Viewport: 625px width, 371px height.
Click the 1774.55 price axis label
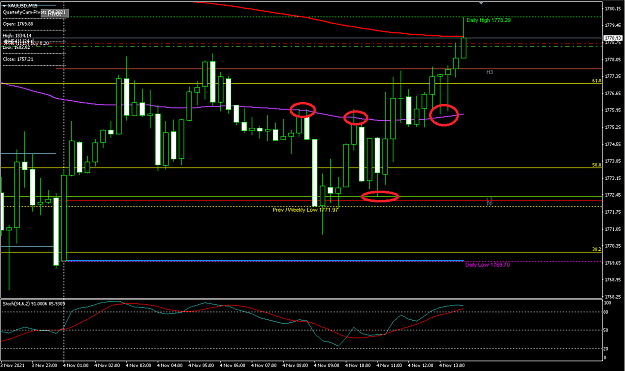(613, 144)
